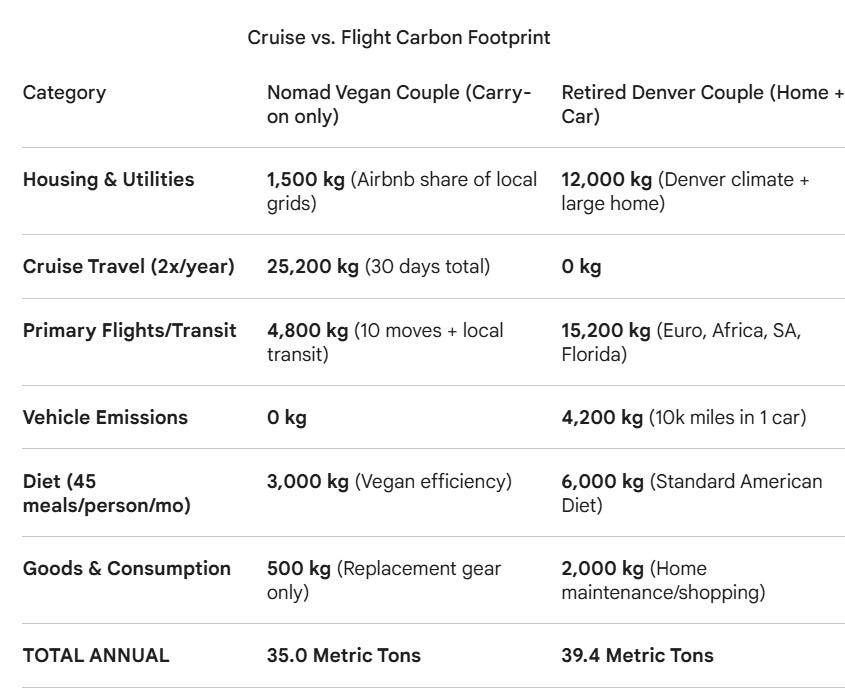Click the 1,500 kg Airbnb housing cell
Image resolution: width=845 pixels, height=689 pixels.
pyautogui.click(x=402, y=191)
